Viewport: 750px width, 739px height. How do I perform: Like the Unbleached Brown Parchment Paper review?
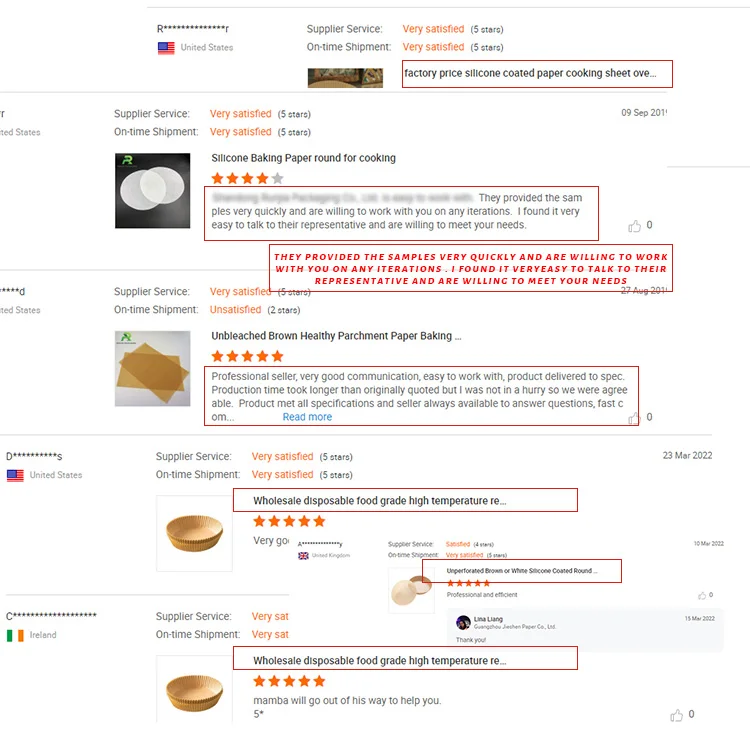point(633,418)
